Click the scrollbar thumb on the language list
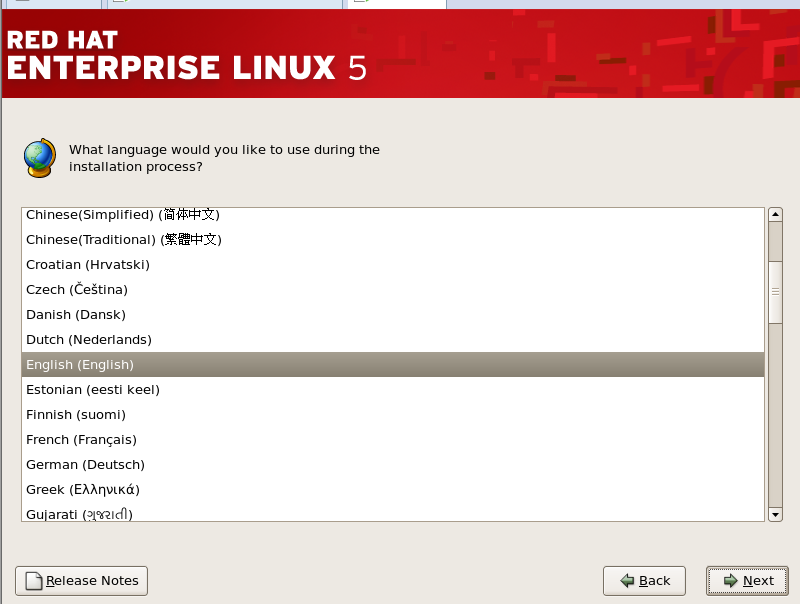The image size is (800, 604). tap(775, 290)
